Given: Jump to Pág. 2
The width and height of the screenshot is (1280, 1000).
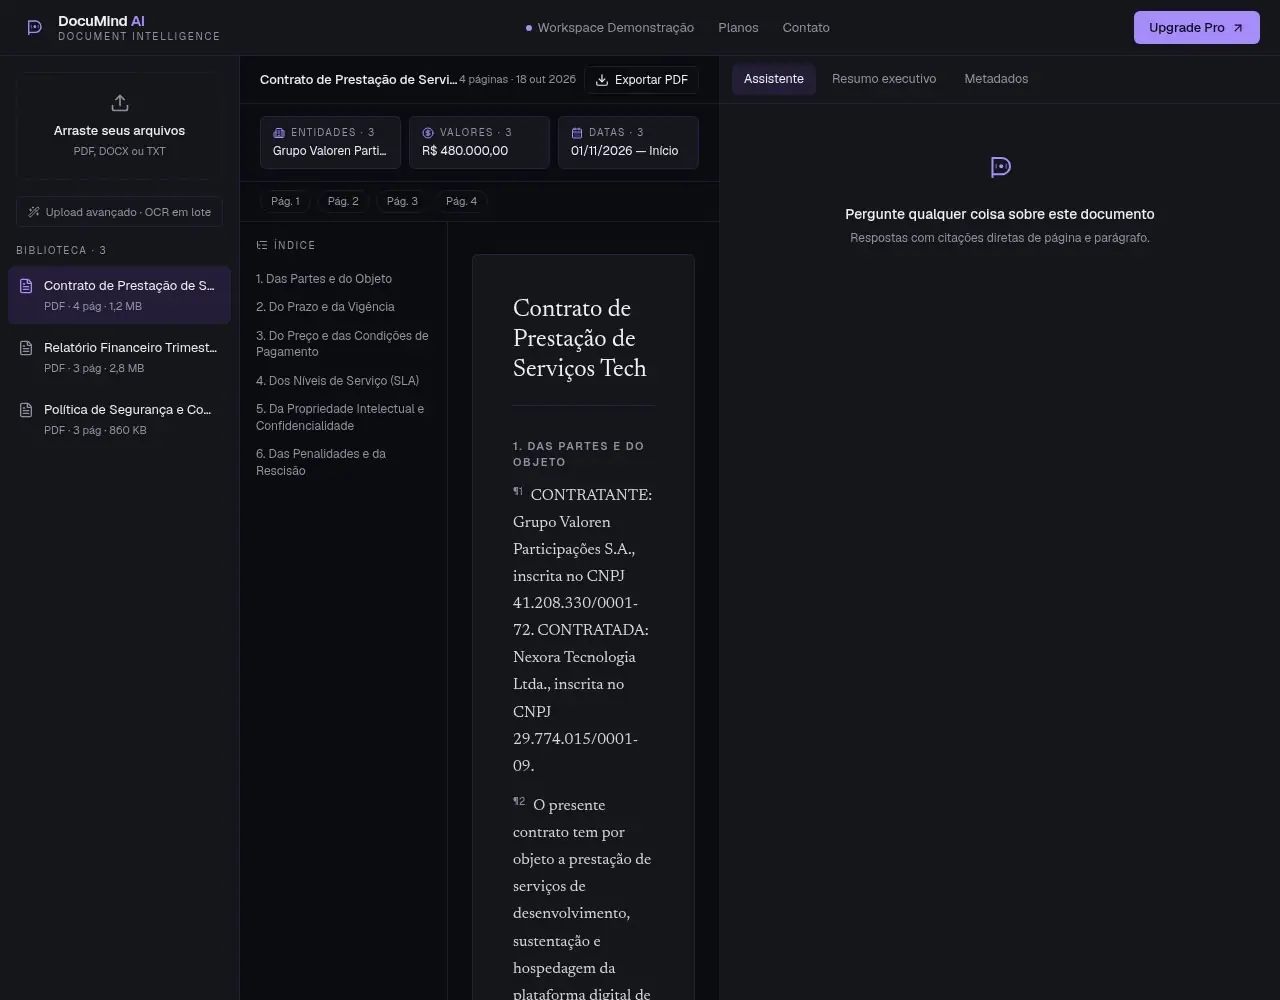Looking at the screenshot, I should pos(343,202).
